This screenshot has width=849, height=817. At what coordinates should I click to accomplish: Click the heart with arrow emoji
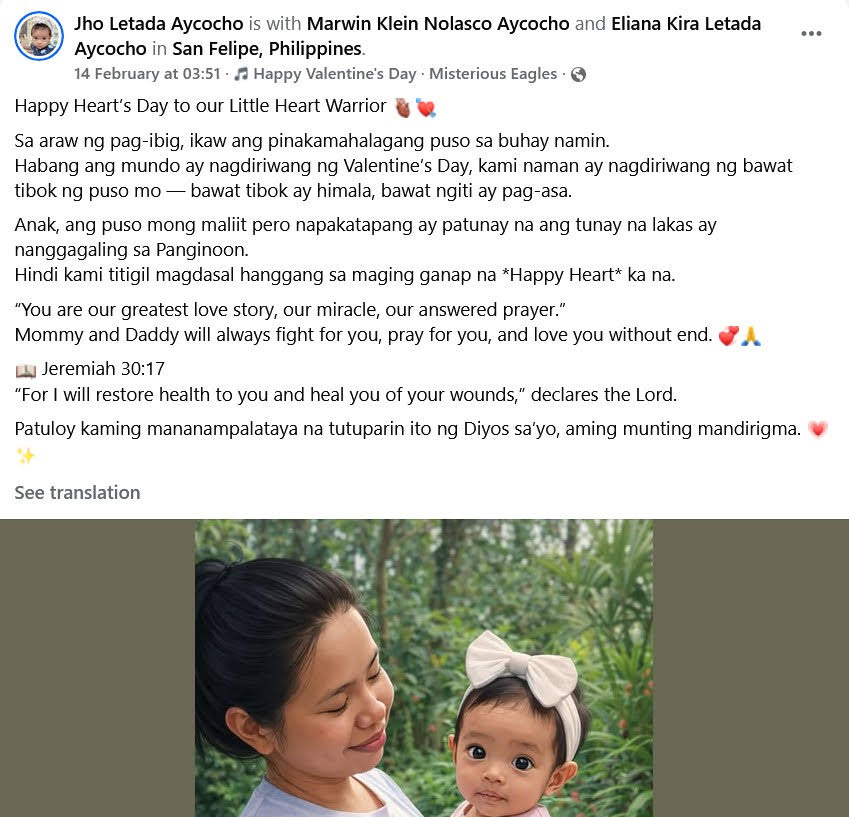point(426,108)
